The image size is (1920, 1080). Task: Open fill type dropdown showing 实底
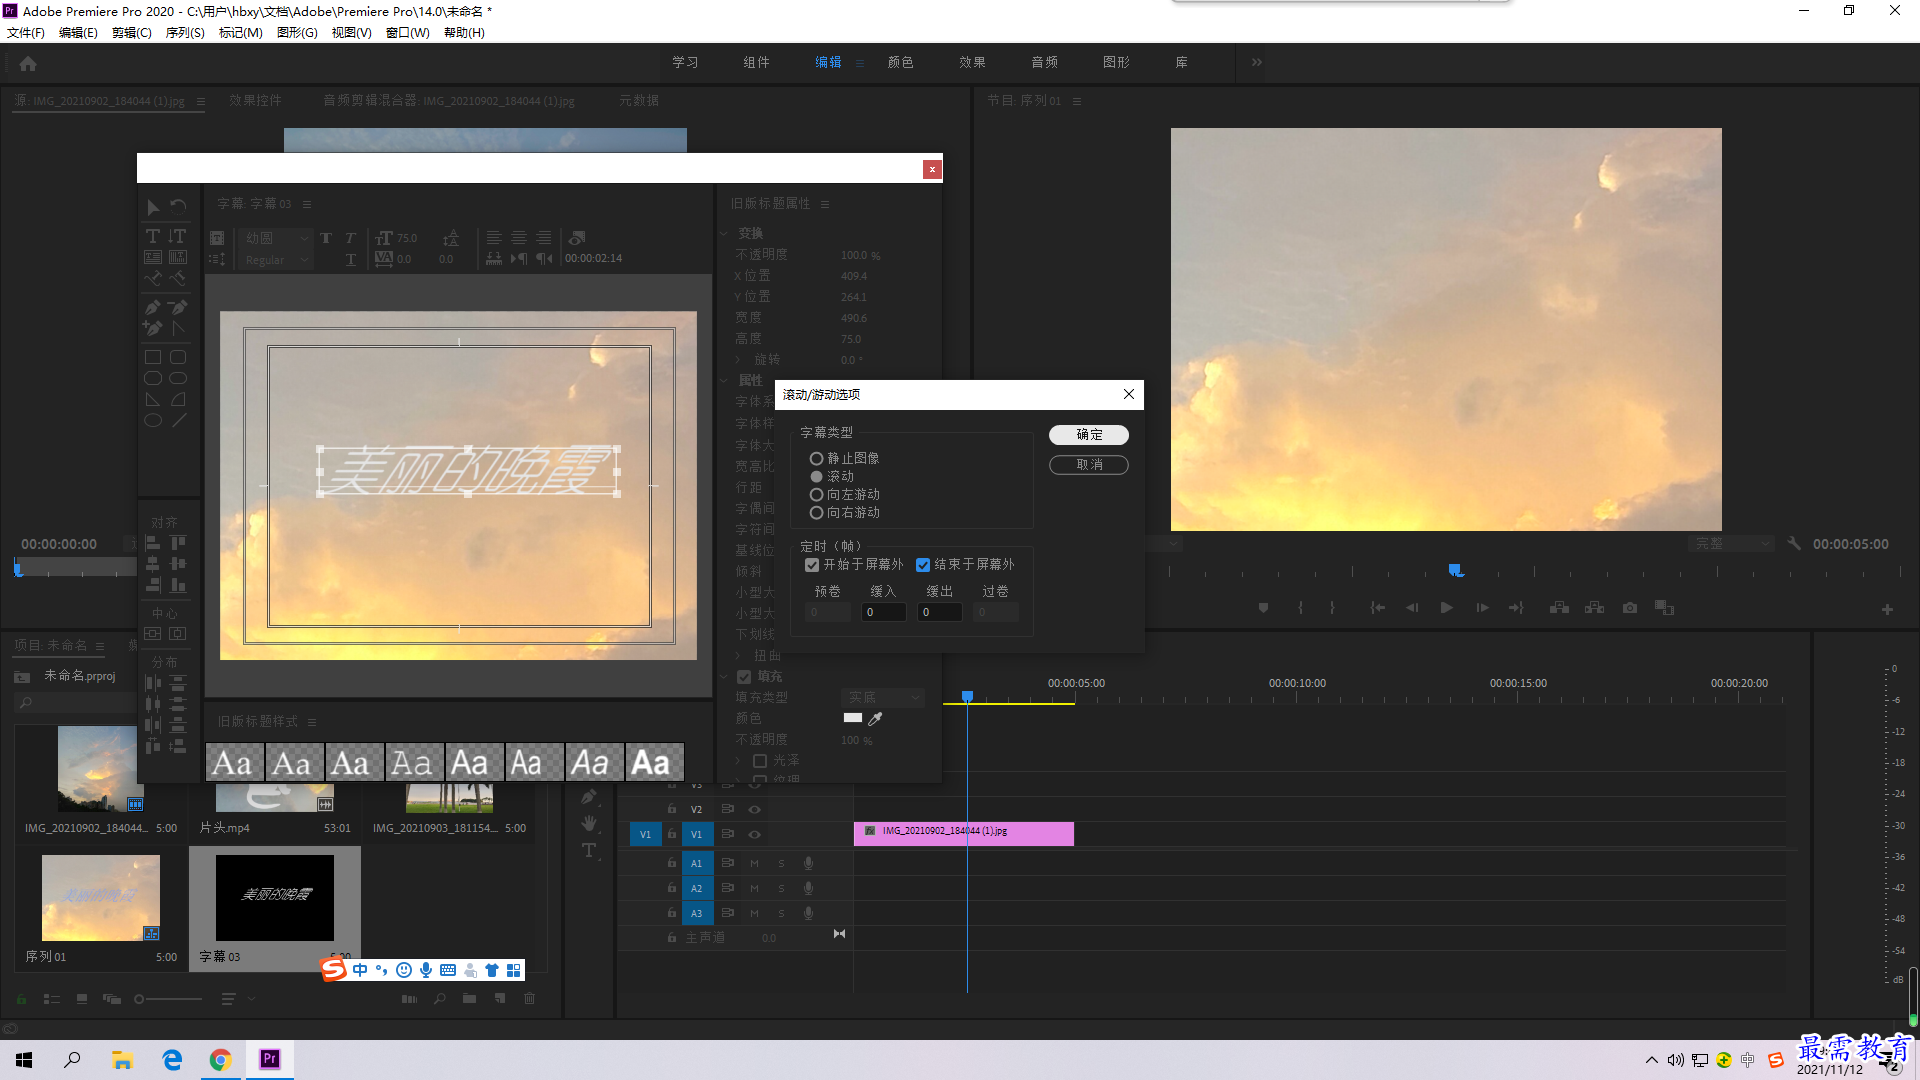pyautogui.click(x=882, y=697)
